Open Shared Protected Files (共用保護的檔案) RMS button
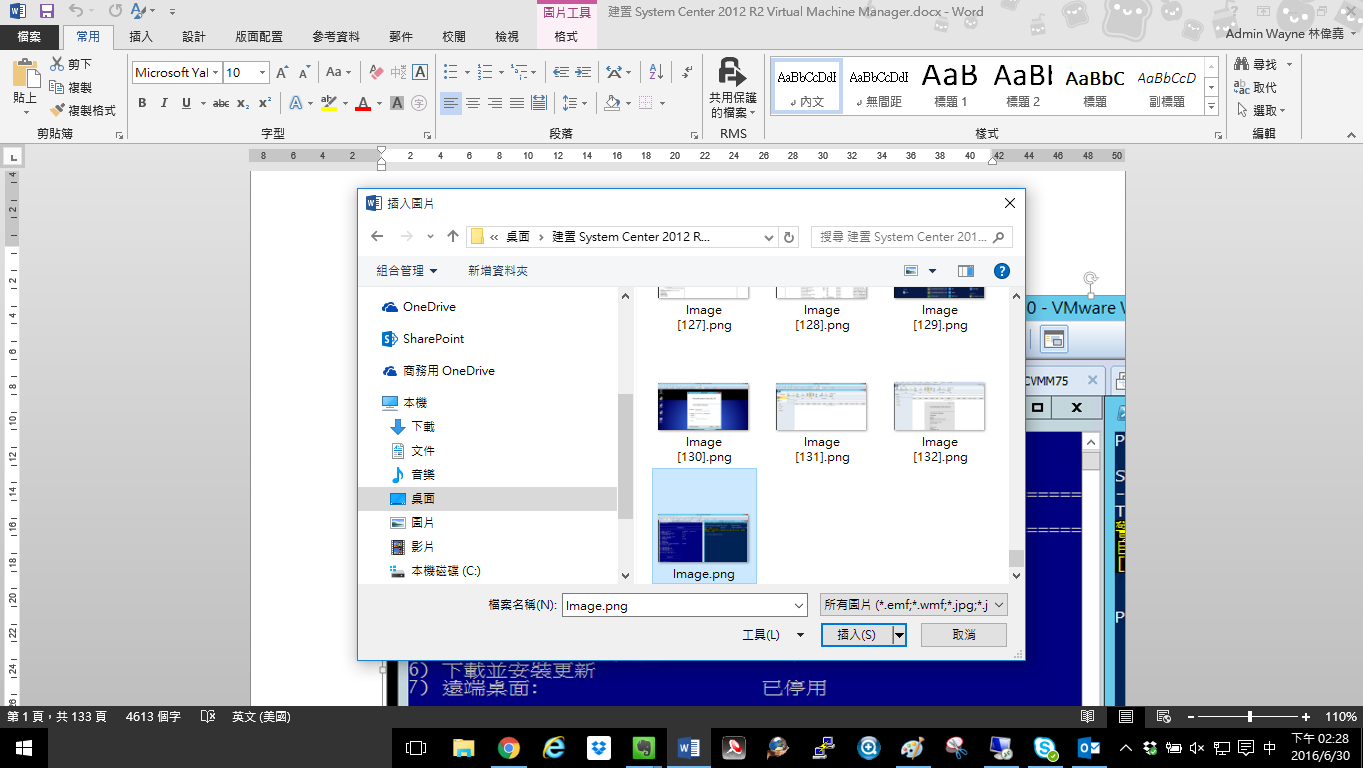 coord(733,89)
